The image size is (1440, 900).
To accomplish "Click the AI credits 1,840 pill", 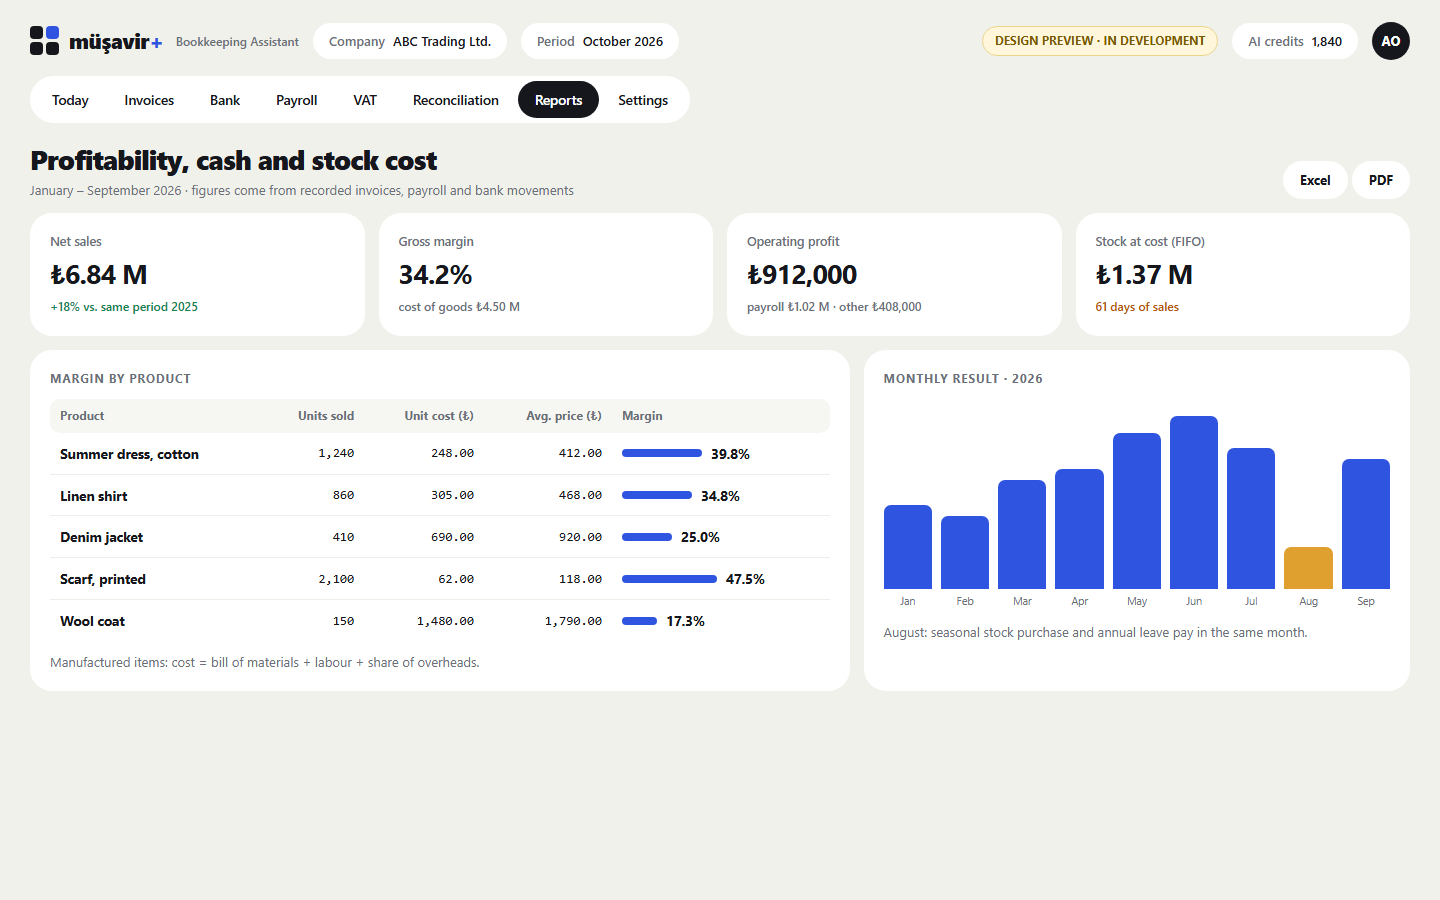I will pos(1295,41).
